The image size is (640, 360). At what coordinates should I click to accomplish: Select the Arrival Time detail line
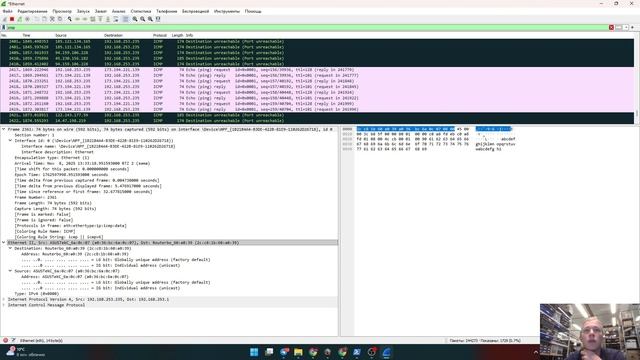82,163
